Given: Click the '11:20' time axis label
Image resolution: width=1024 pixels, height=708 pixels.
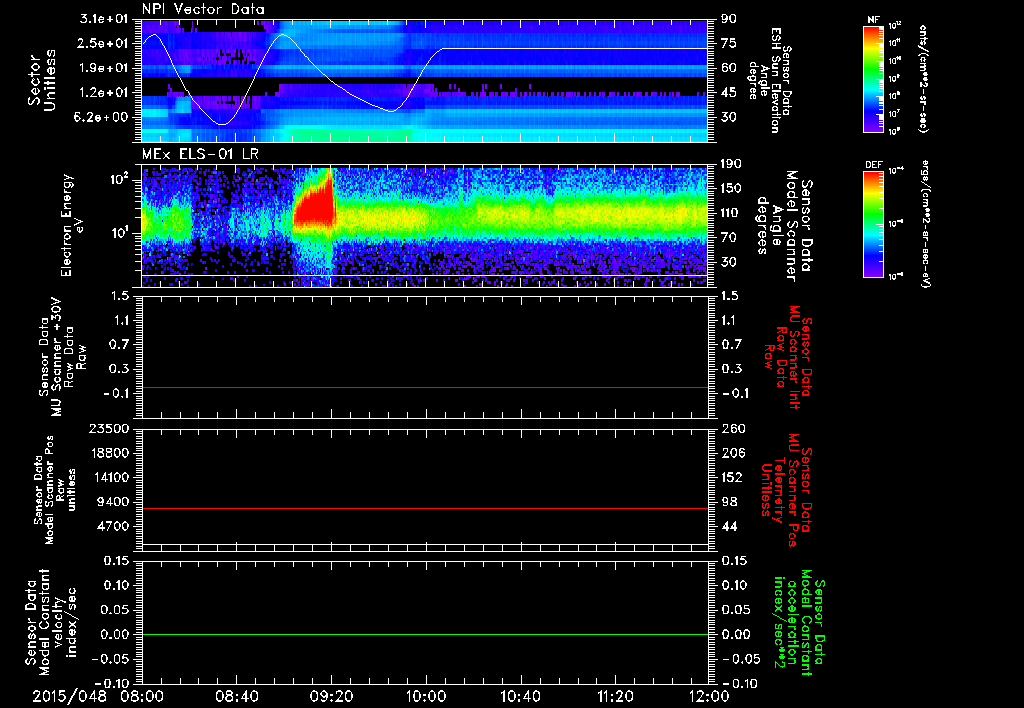Looking at the screenshot, I should 615,696.
